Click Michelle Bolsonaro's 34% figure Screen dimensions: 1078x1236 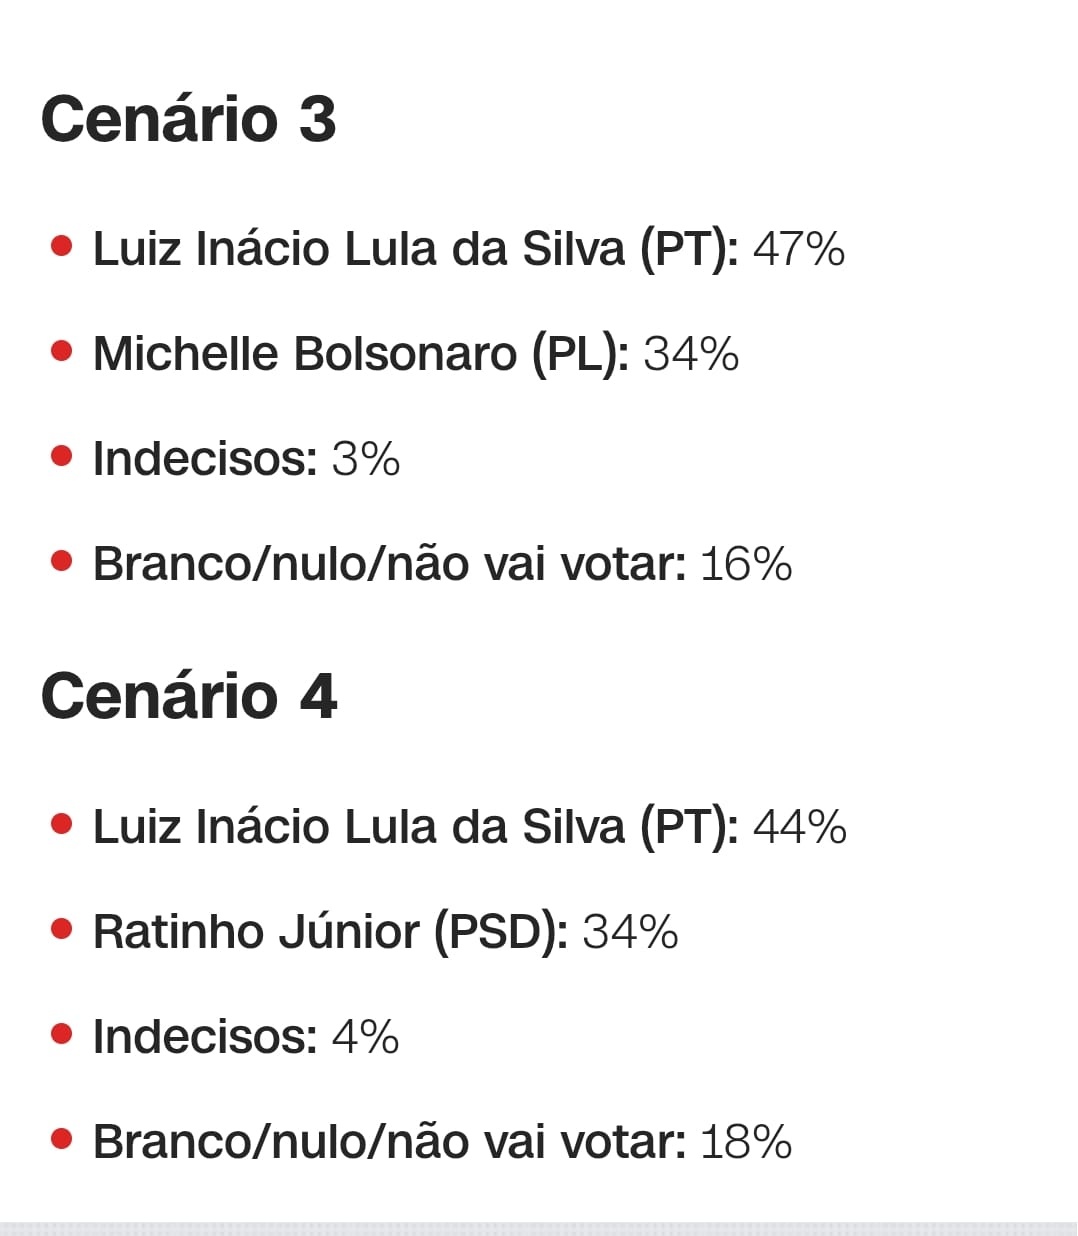690,354
